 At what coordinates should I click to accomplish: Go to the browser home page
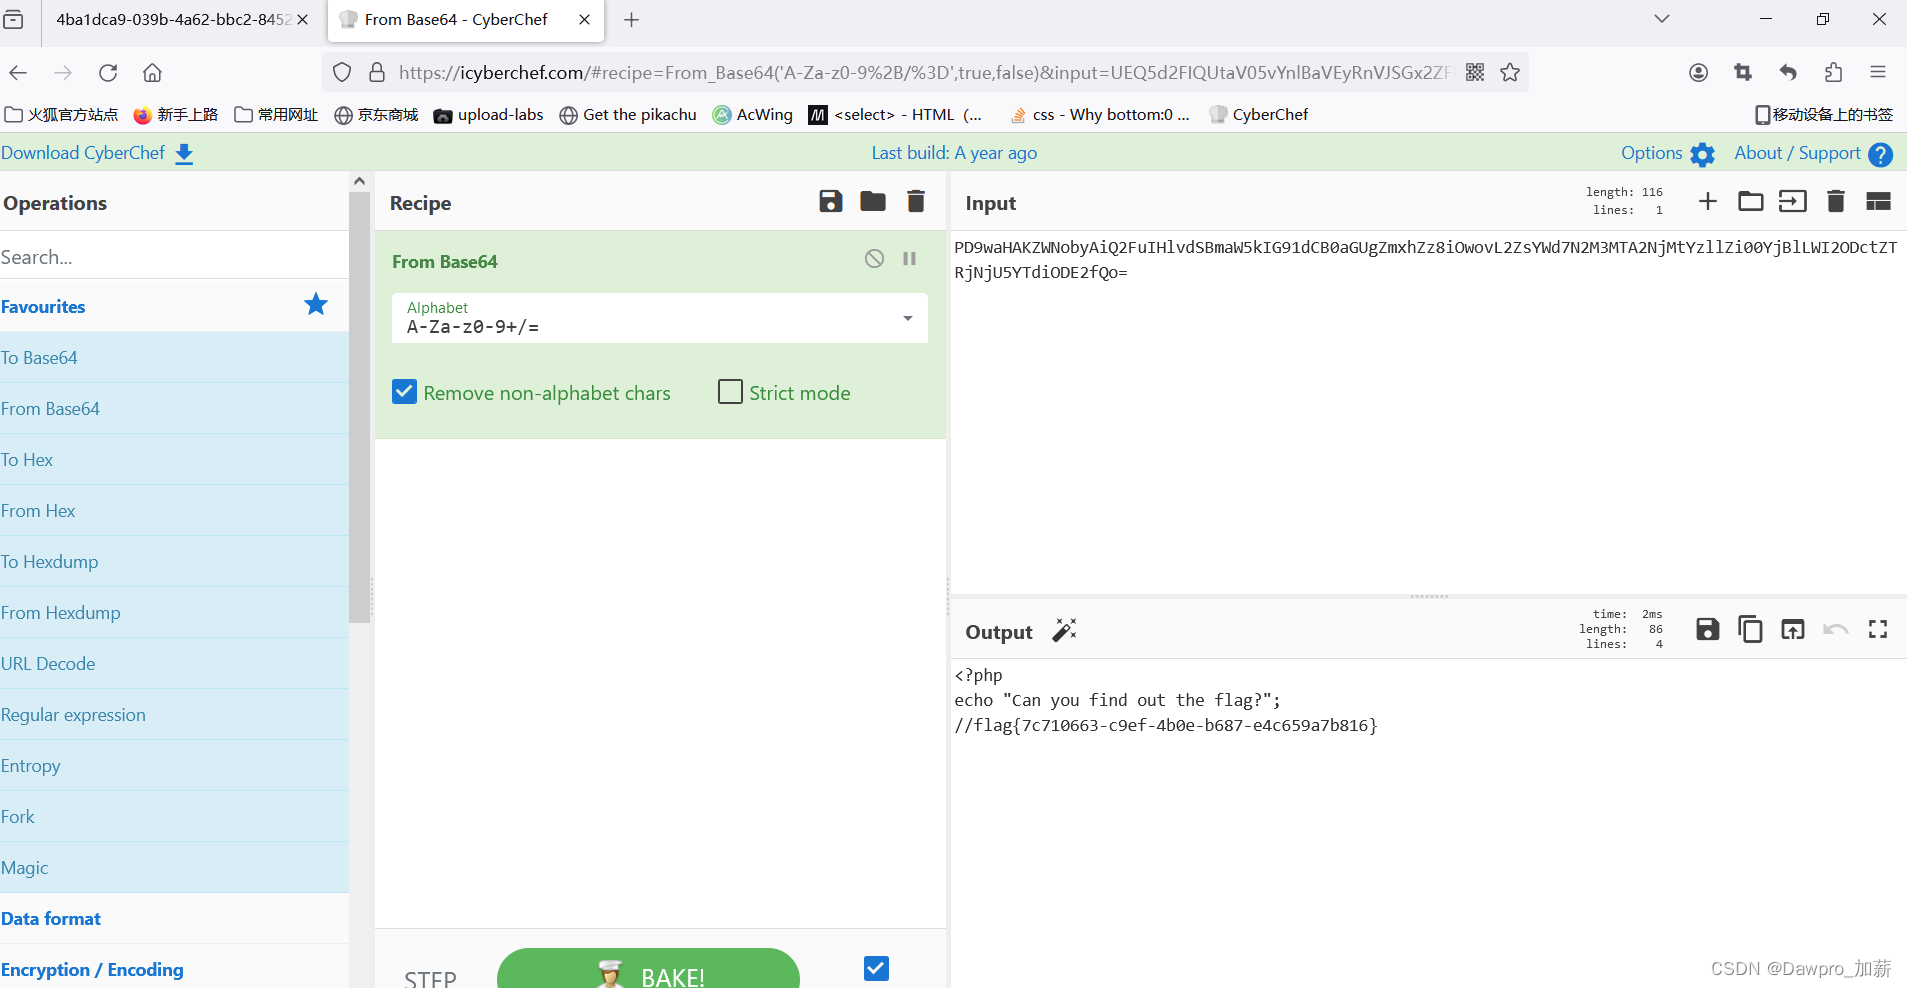(x=152, y=72)
